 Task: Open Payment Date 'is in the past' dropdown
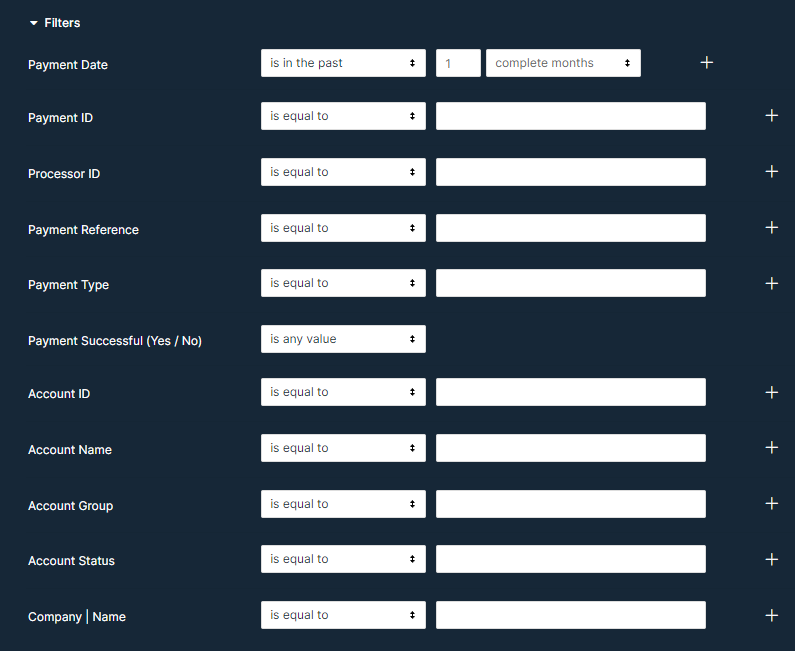tap(343, 63)
